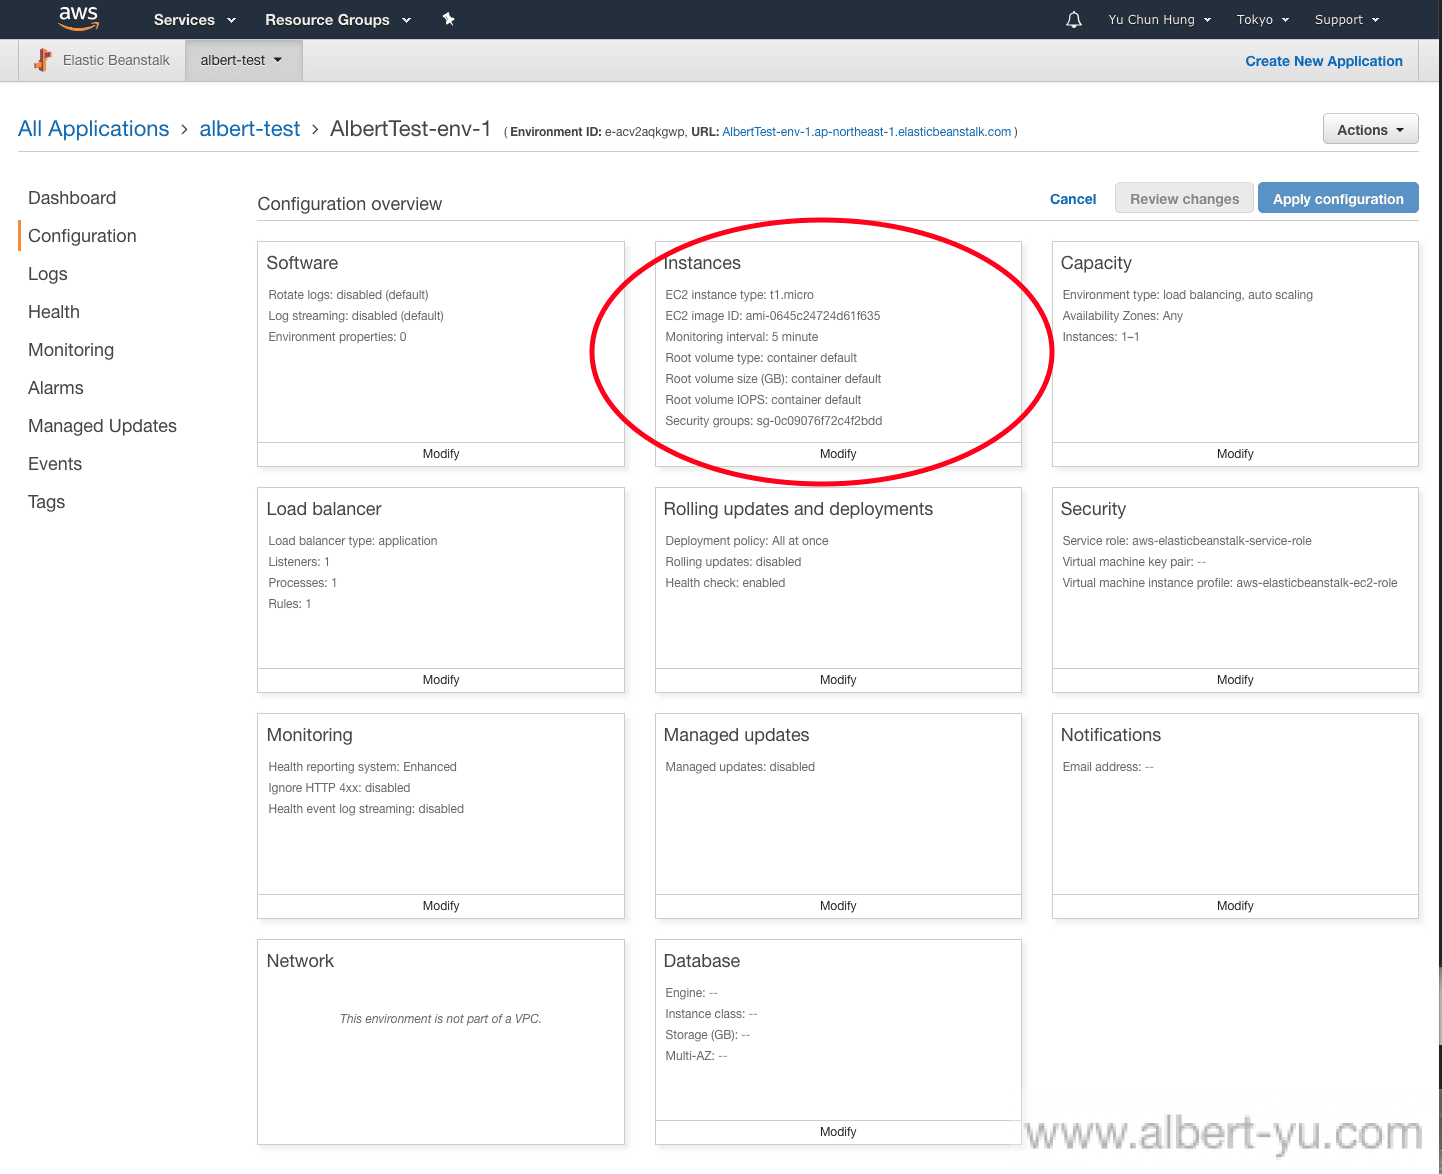Viewport: 1442px width, 1174px height.
Task: Cancel the configuration changes
Action: (x=1073, y=199)
